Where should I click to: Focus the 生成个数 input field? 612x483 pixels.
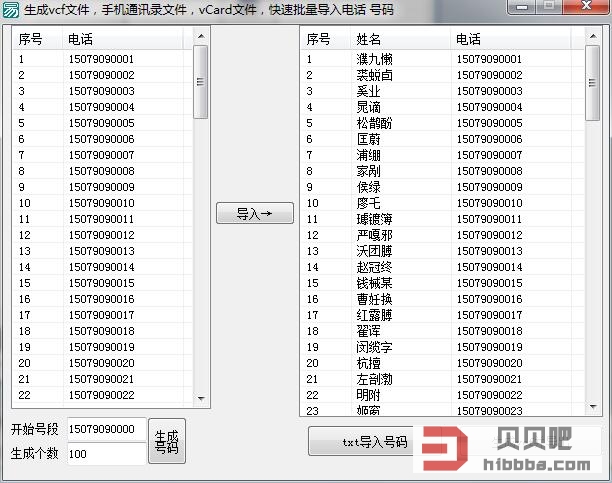click(107, 454)
